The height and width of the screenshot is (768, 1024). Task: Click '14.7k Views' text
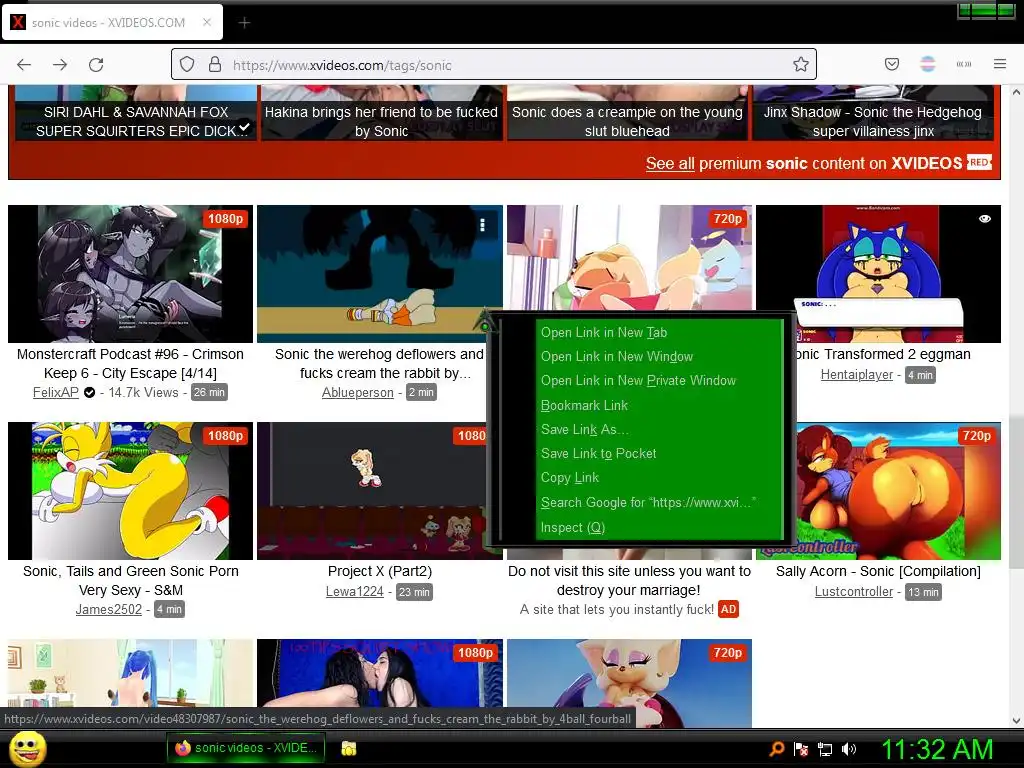[x=144, y=392]
